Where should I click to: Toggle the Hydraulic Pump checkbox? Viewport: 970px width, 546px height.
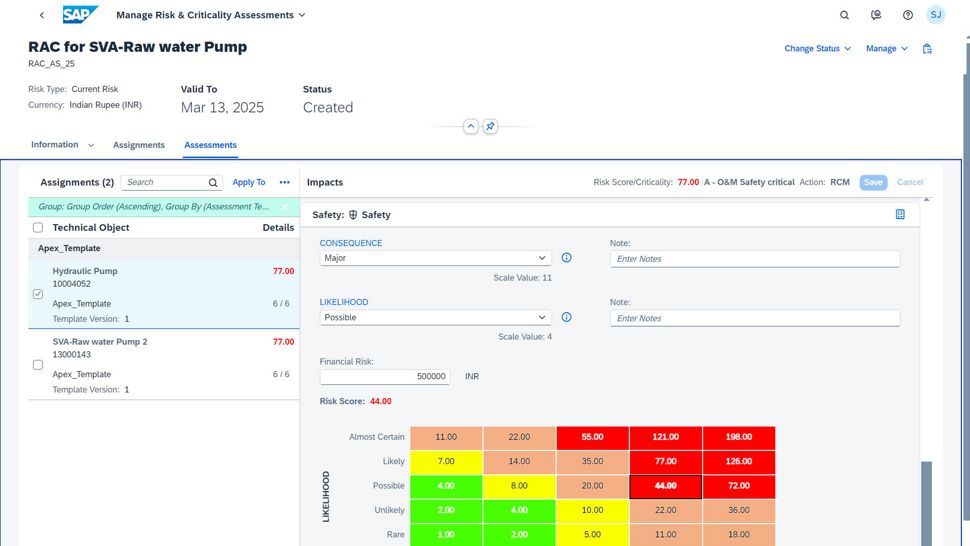38,294
